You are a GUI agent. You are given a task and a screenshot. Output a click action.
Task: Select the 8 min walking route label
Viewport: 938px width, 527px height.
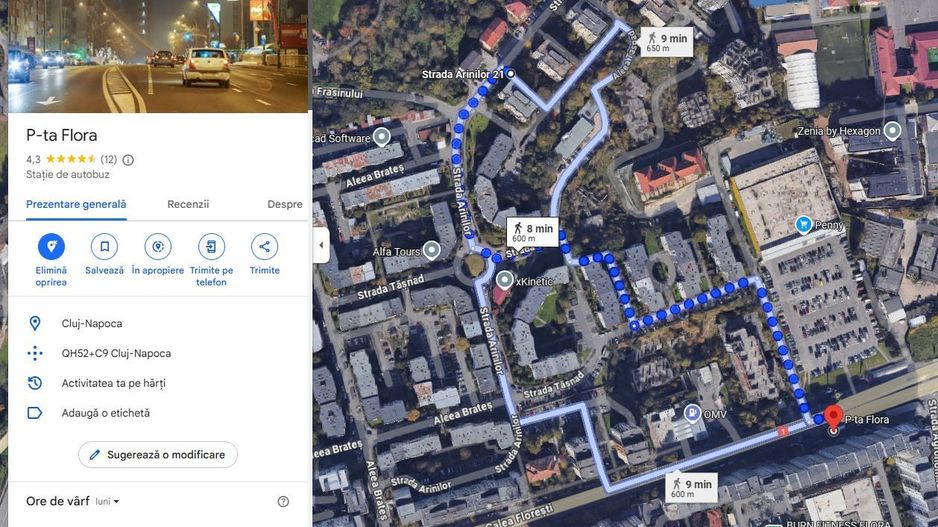532,233
